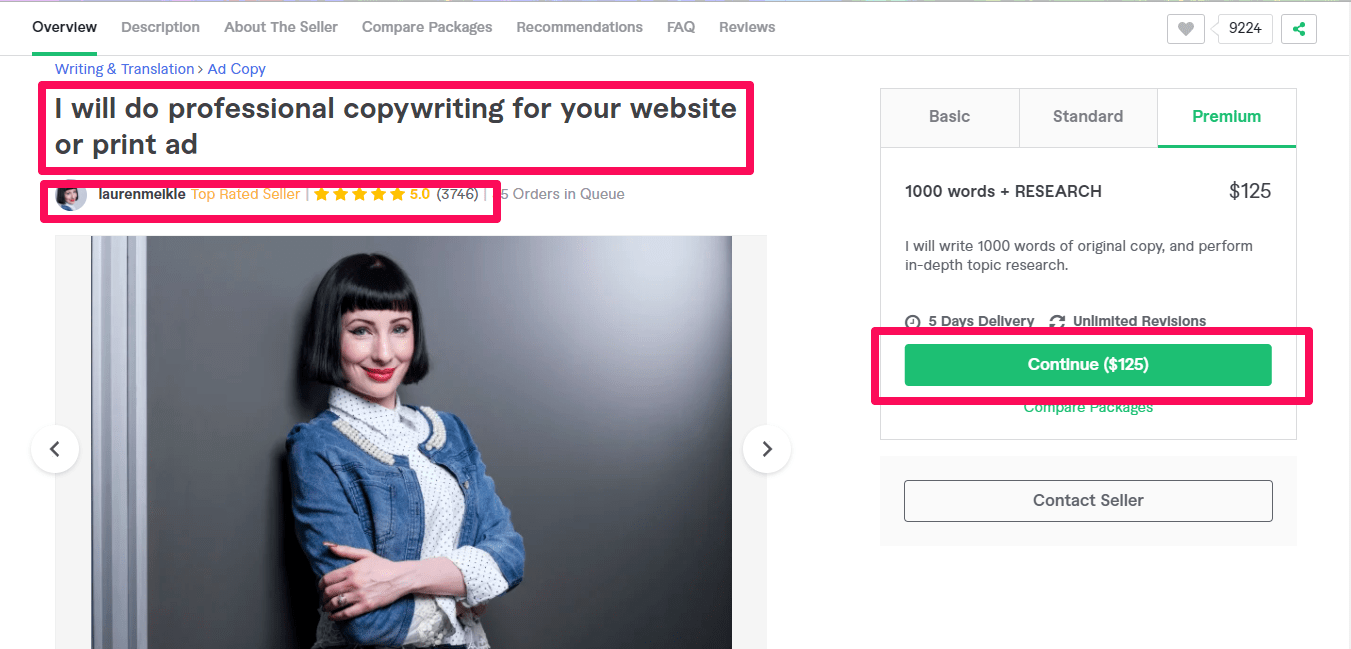Select the Basic package tab
This screenshot has width=1351, height=649.
(949, 117)
